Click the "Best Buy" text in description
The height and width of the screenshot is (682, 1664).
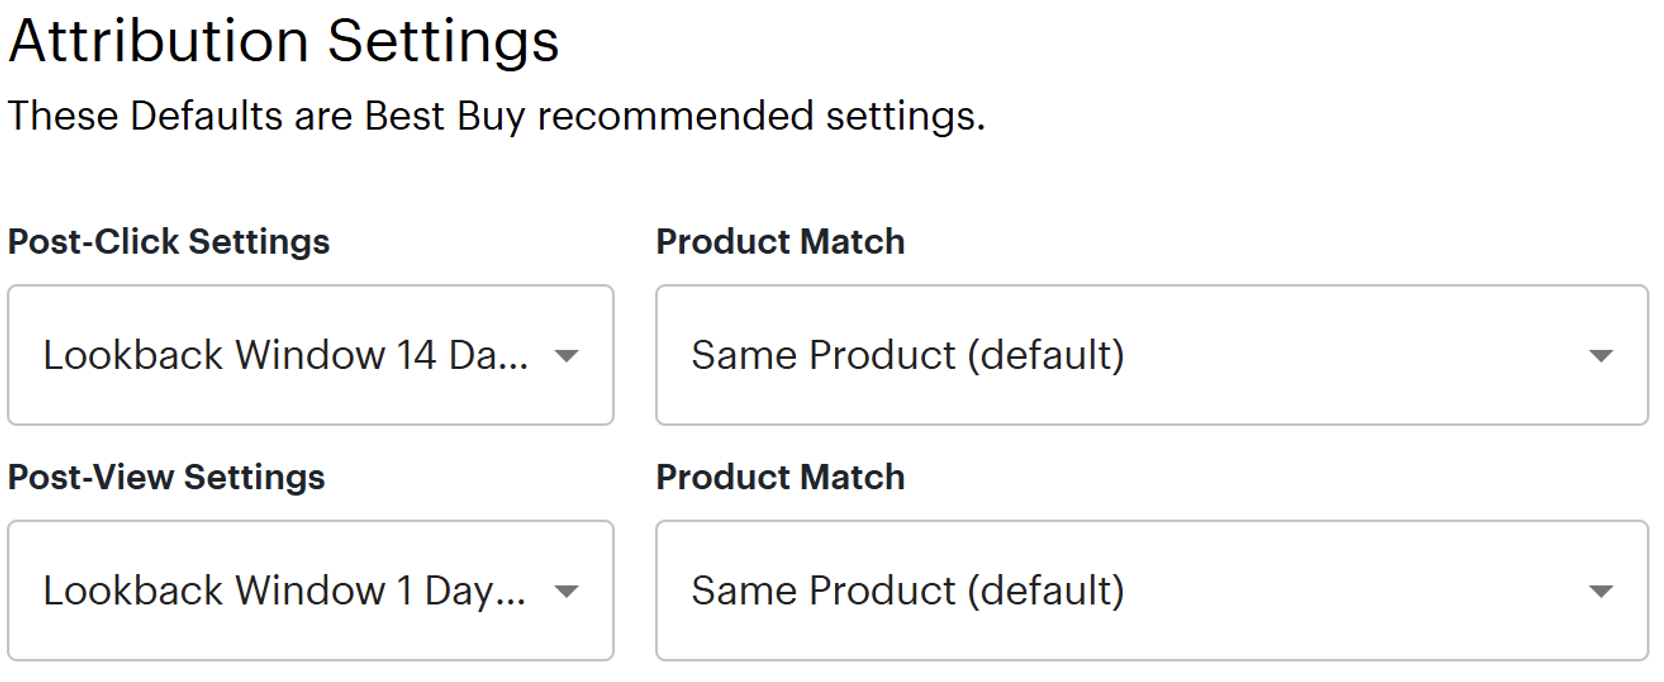point(444,116)
